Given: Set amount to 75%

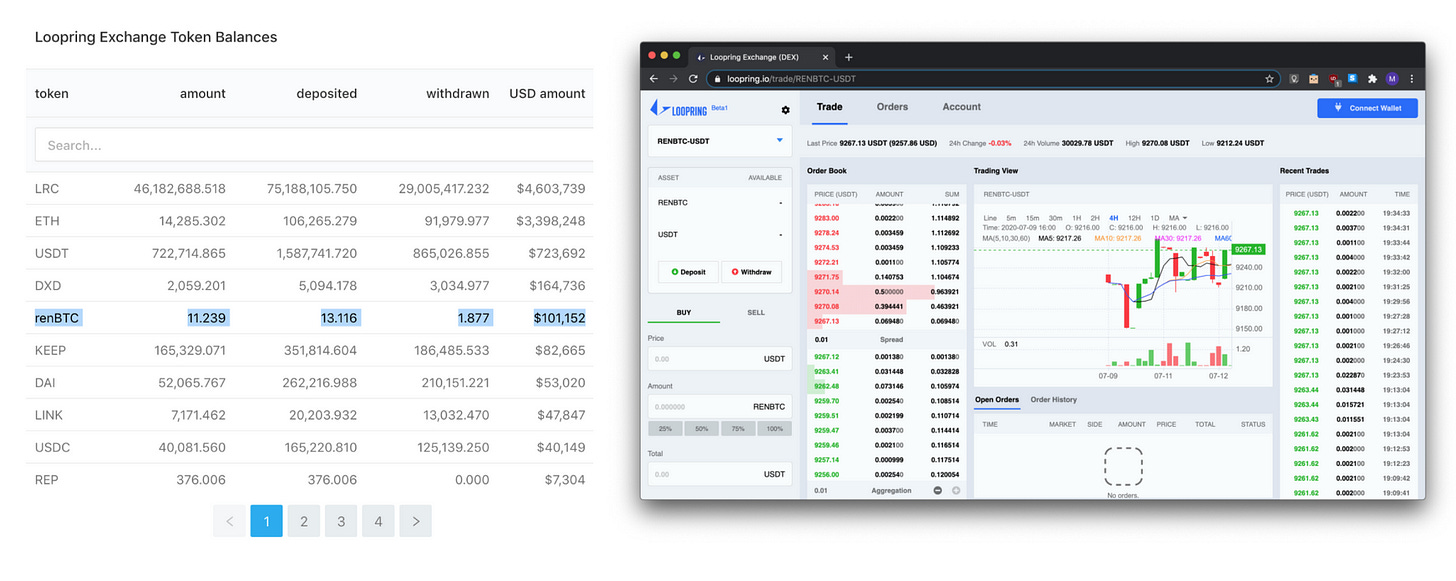Looking at the screenshot, I should (x=738, y=428).
